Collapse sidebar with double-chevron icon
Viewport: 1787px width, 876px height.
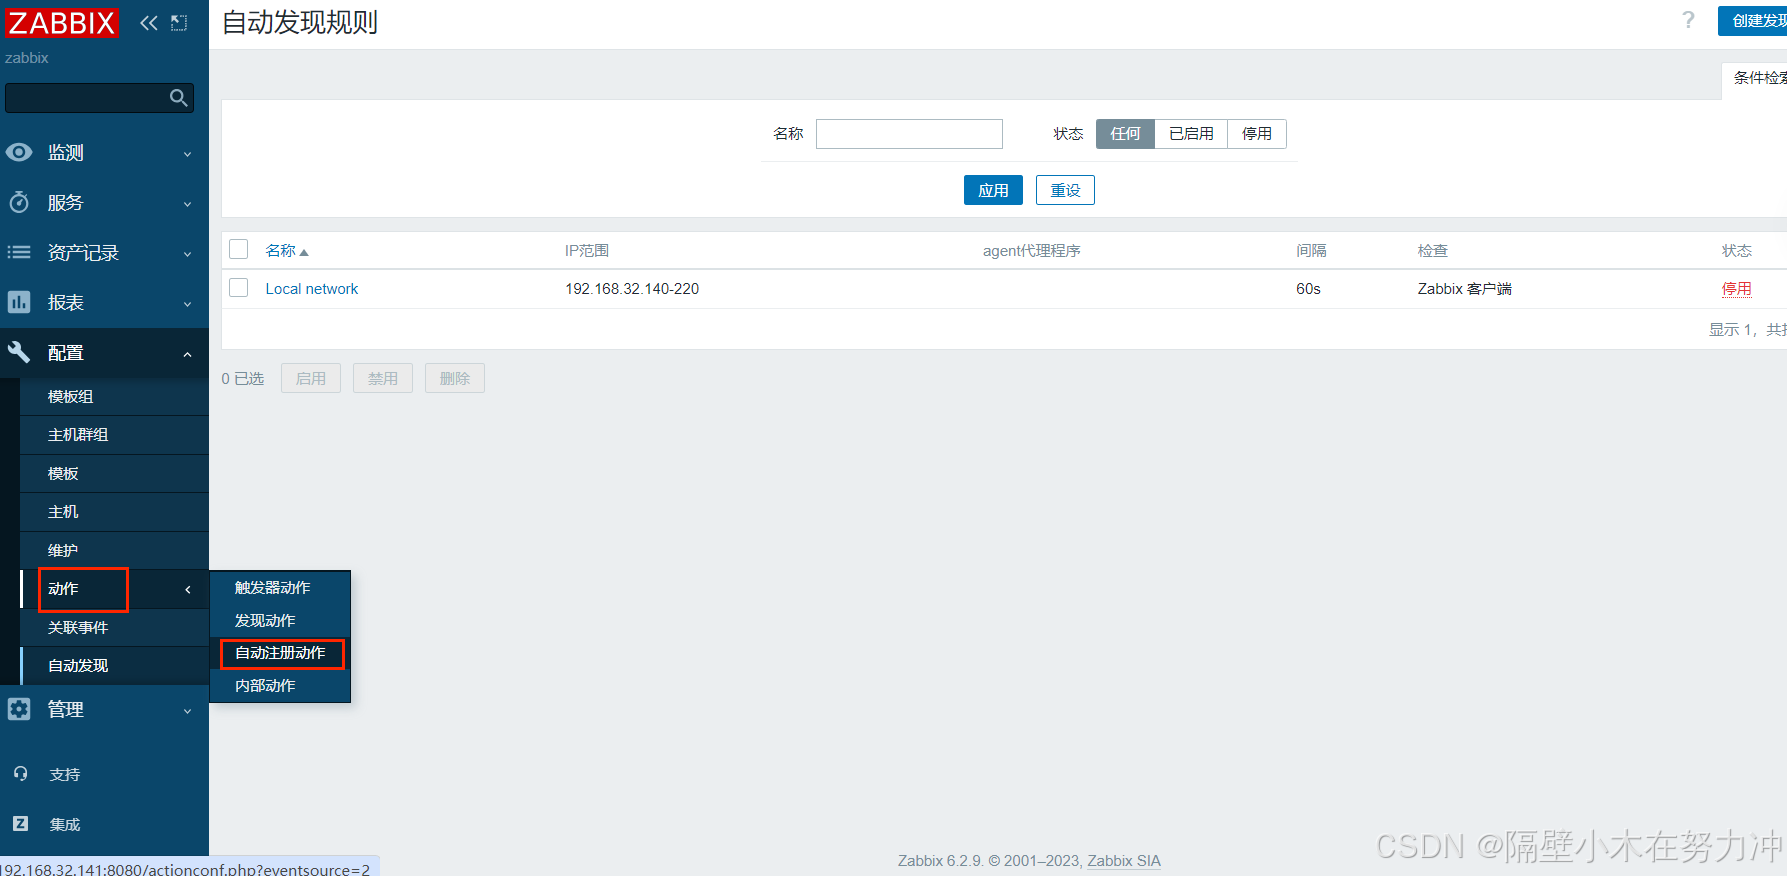pos(149,23)
